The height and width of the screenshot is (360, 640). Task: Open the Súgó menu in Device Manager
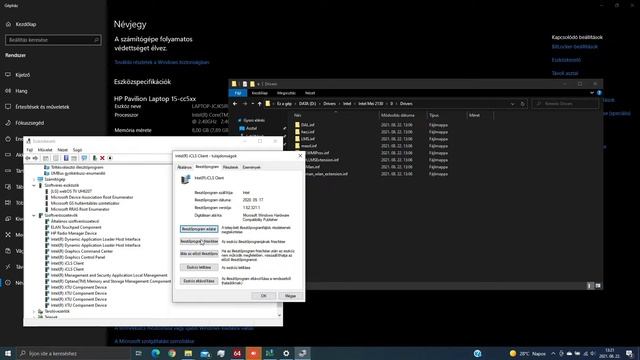(78, 150)
